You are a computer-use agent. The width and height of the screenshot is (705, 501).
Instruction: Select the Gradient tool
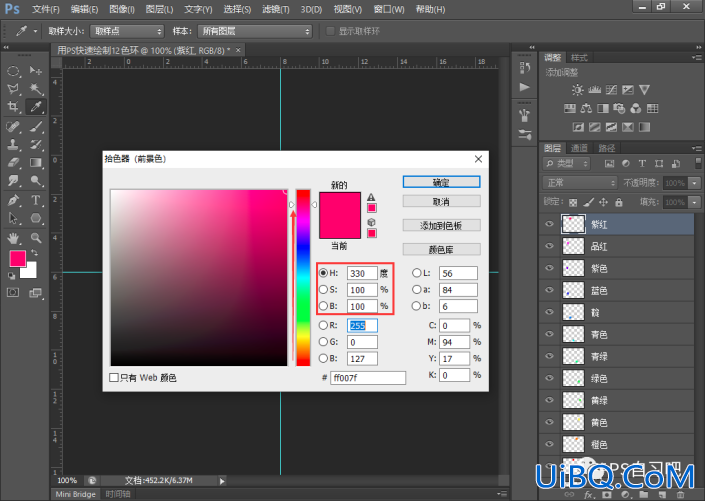pyautogui.click(x=36, y=162)
